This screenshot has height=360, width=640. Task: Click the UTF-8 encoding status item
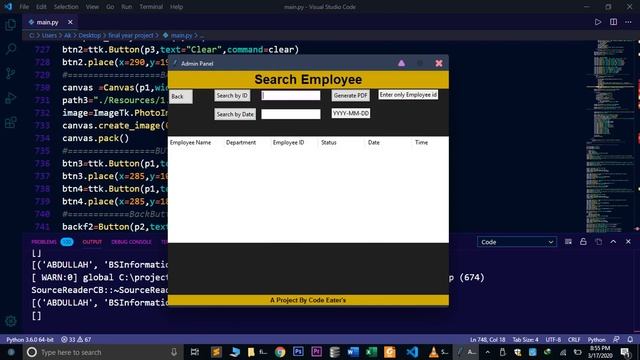click(553, 340)
